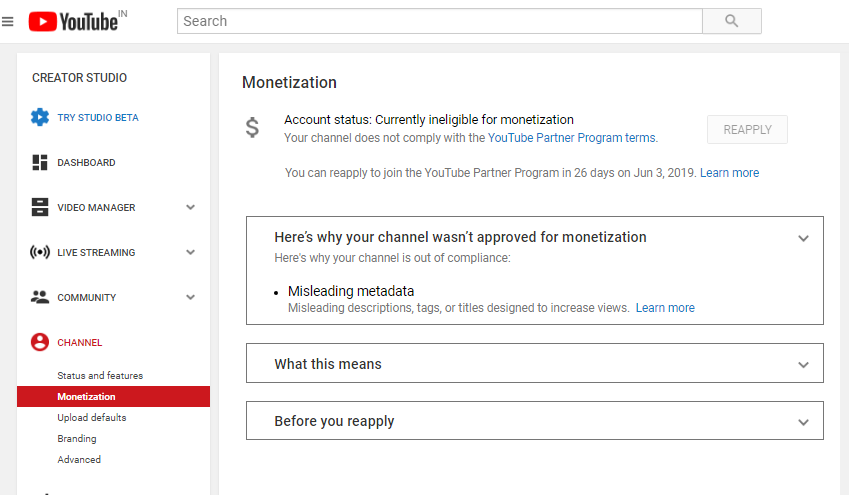
Task: Expand the Live Streaming section
Action: [x=191, y=252]
